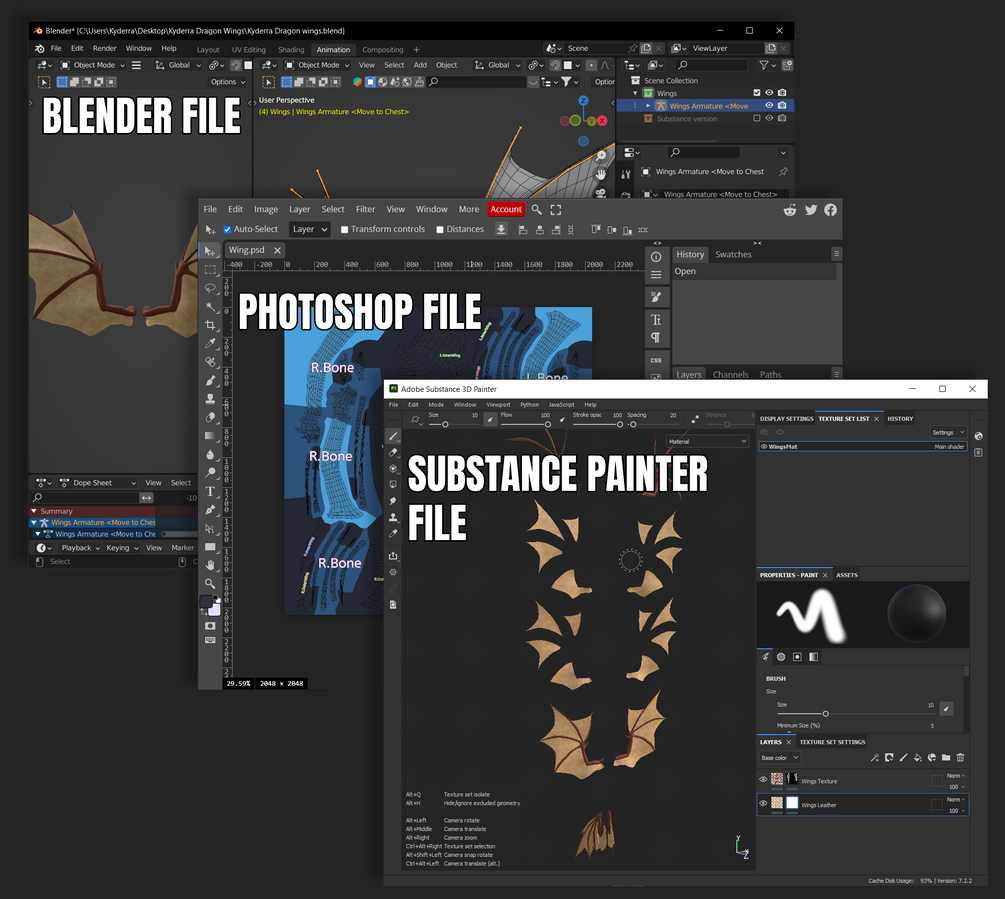Image resolution: width=1005 pixels, height=899 pixels.
Task: Select the Paint brush tool in Substance Painter
Action: tap(393, 436)
